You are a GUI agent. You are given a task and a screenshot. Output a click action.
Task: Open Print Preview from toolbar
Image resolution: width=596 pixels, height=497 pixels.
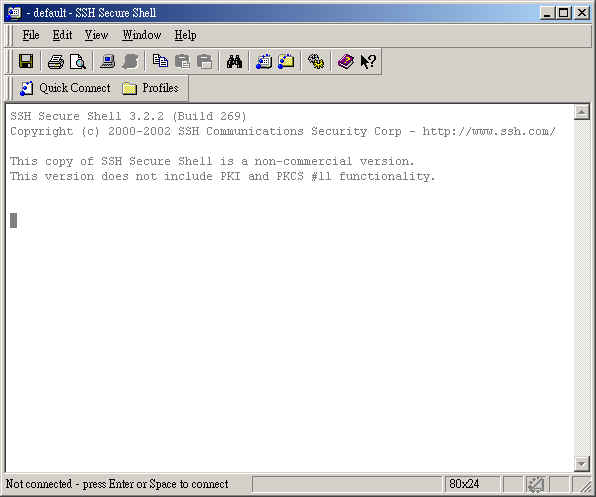pyautogui.click(x=78, y=62)
